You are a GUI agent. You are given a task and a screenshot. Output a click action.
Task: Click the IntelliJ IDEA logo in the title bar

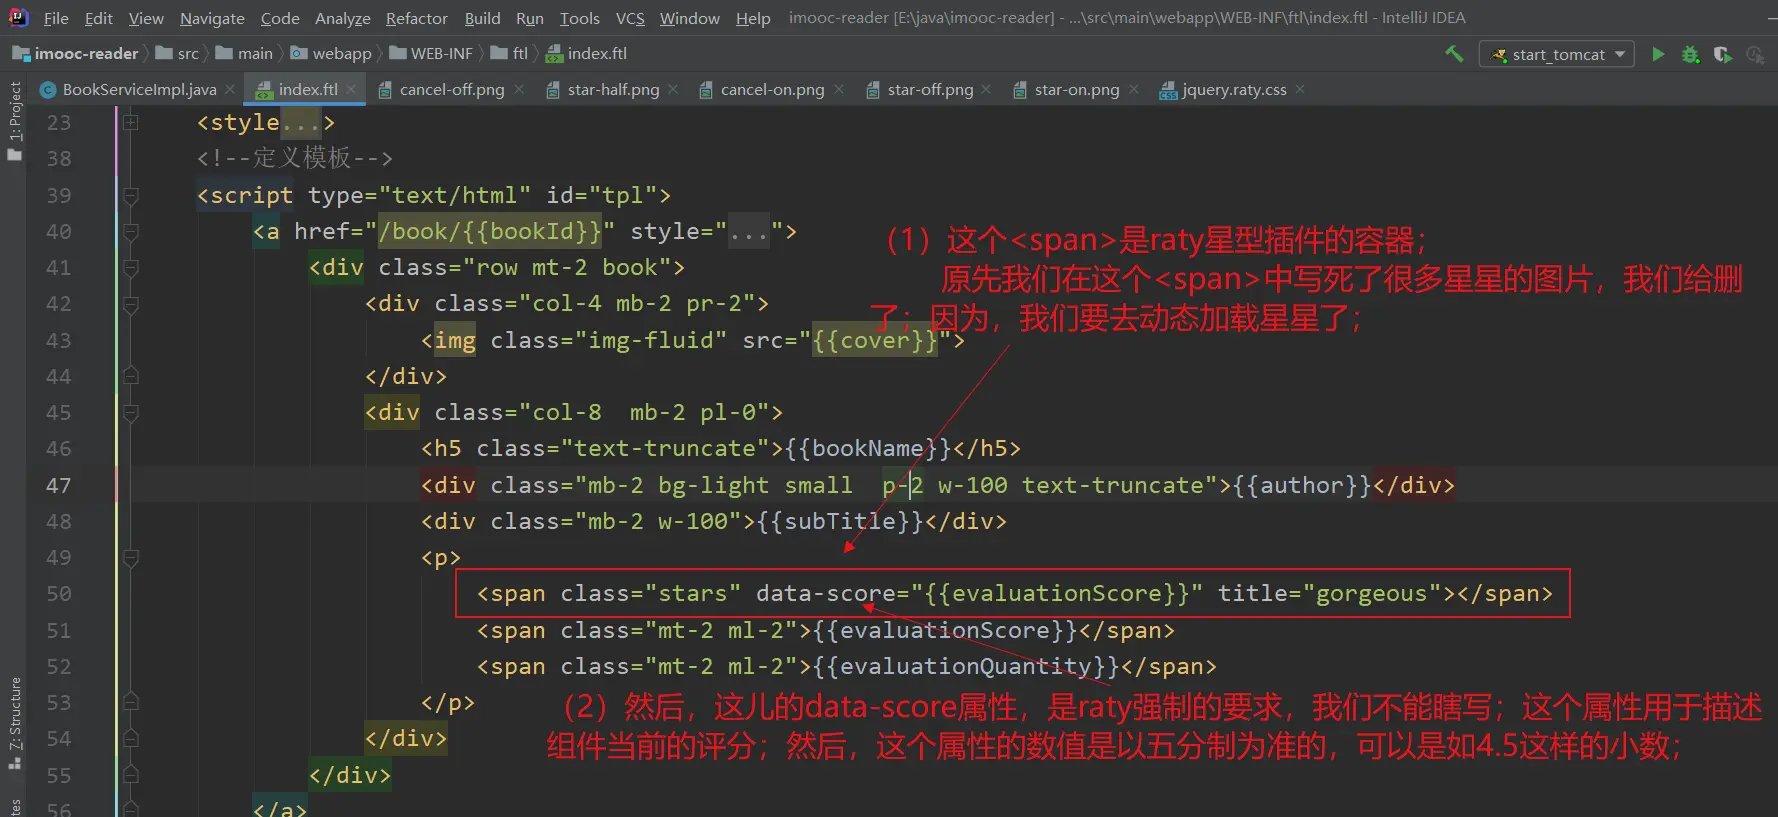pos(18,17)
